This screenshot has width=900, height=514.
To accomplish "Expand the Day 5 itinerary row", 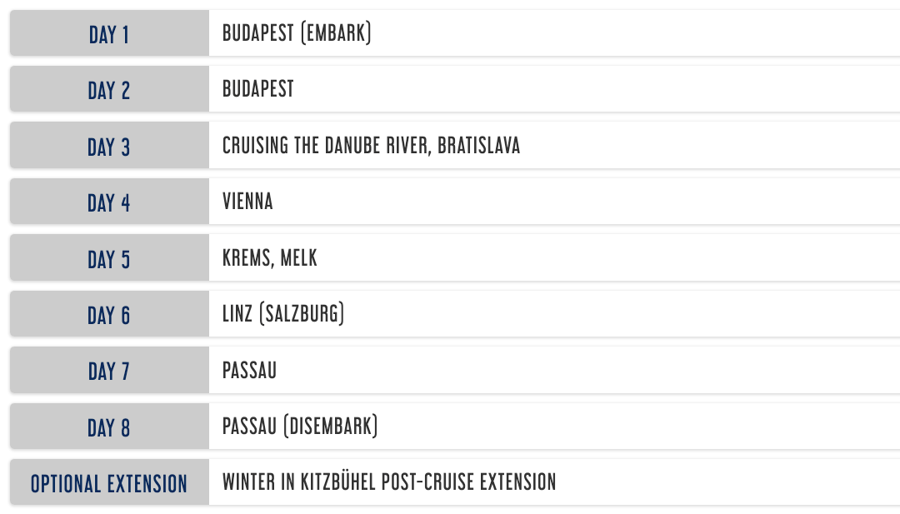I will [x=109, y=259].
